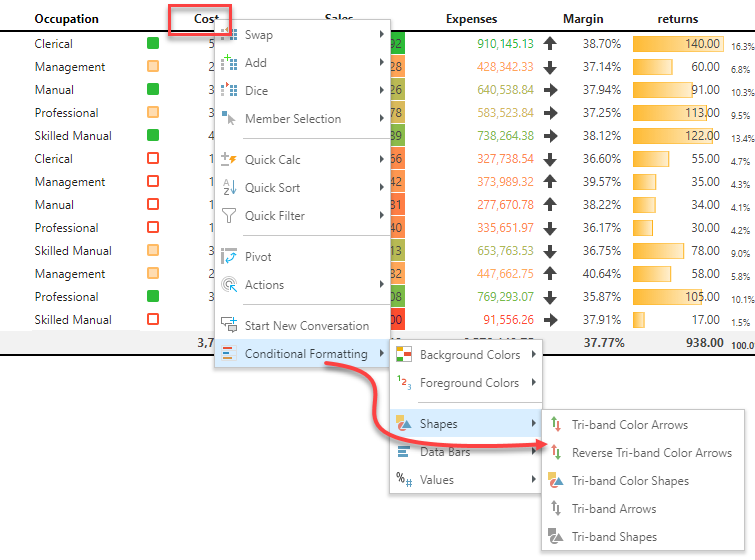
Task: Click the 17.00 returns data bar
Action: pyautogui.click(x=638, y=320)
